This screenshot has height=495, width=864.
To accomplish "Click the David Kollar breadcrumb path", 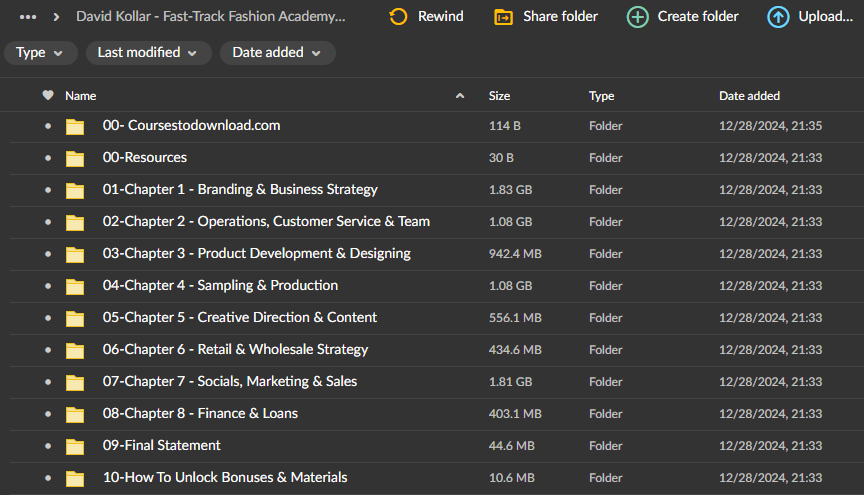I will (x=210, y=17).
